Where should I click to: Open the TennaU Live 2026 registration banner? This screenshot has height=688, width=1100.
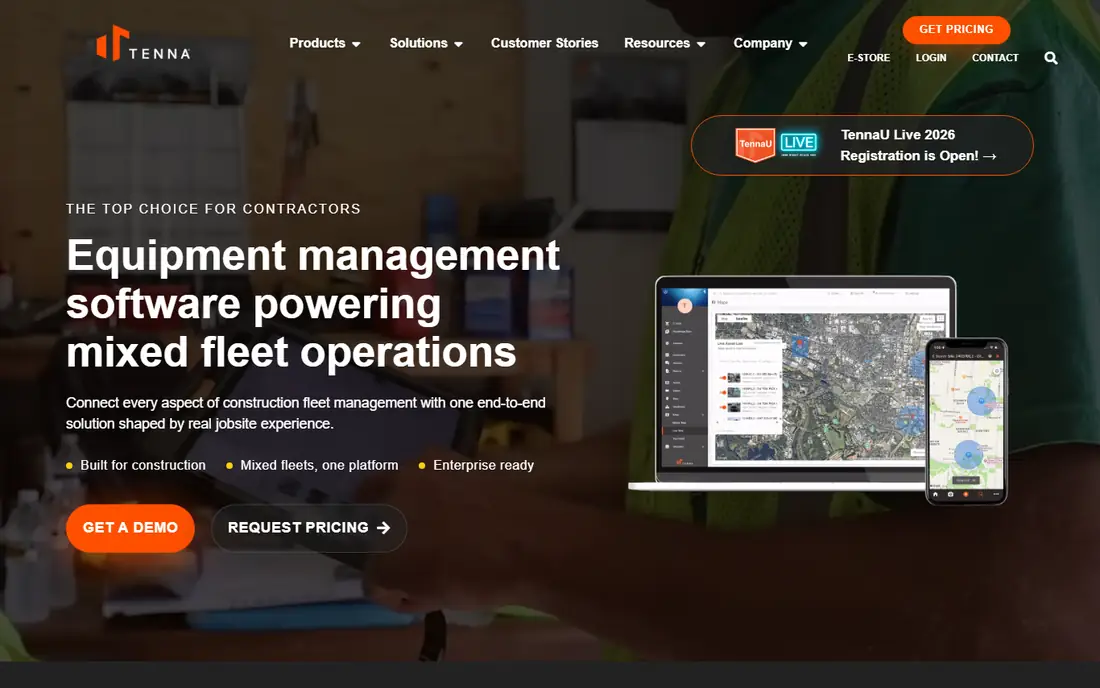click(862, 145)
